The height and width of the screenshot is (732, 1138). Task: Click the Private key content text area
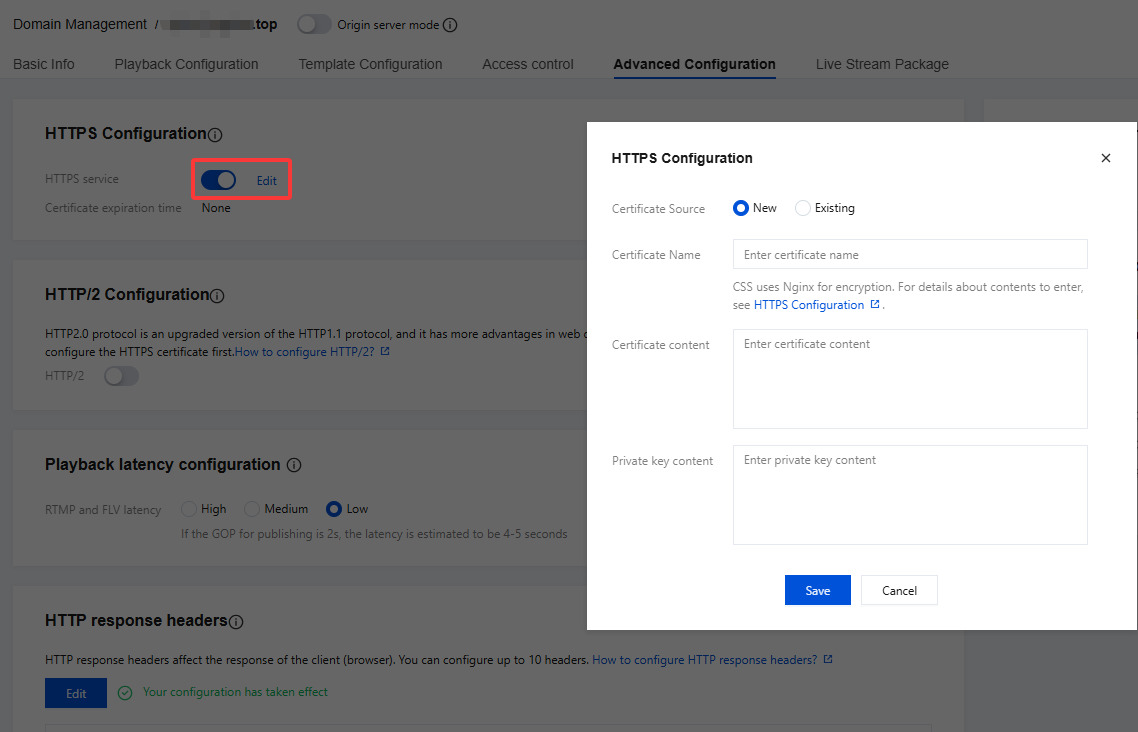[909, 495]
